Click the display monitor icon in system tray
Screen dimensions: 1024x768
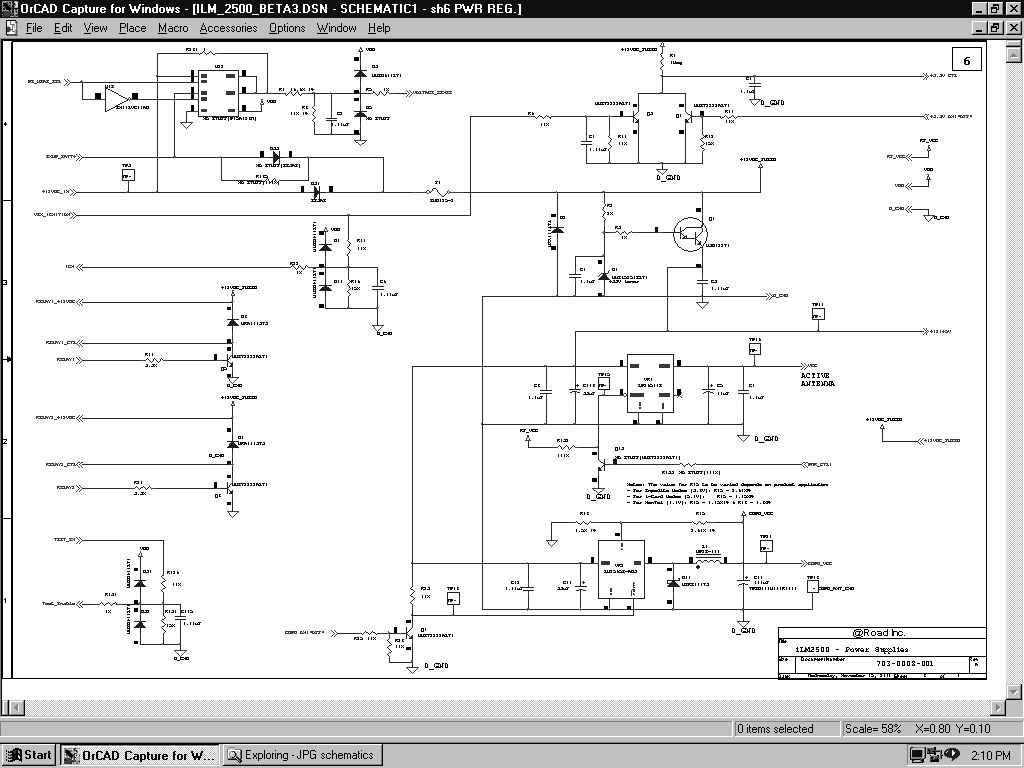click(x=918, y=755)
